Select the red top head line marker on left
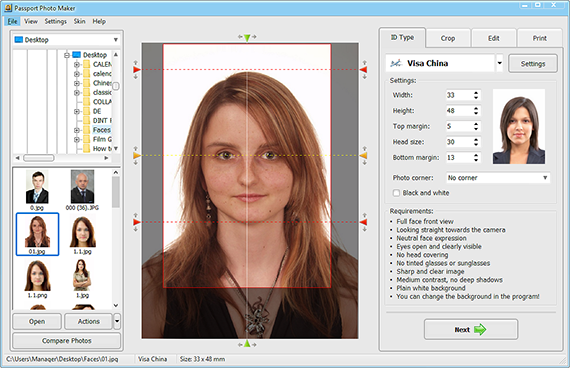 [x=136, y=69]
